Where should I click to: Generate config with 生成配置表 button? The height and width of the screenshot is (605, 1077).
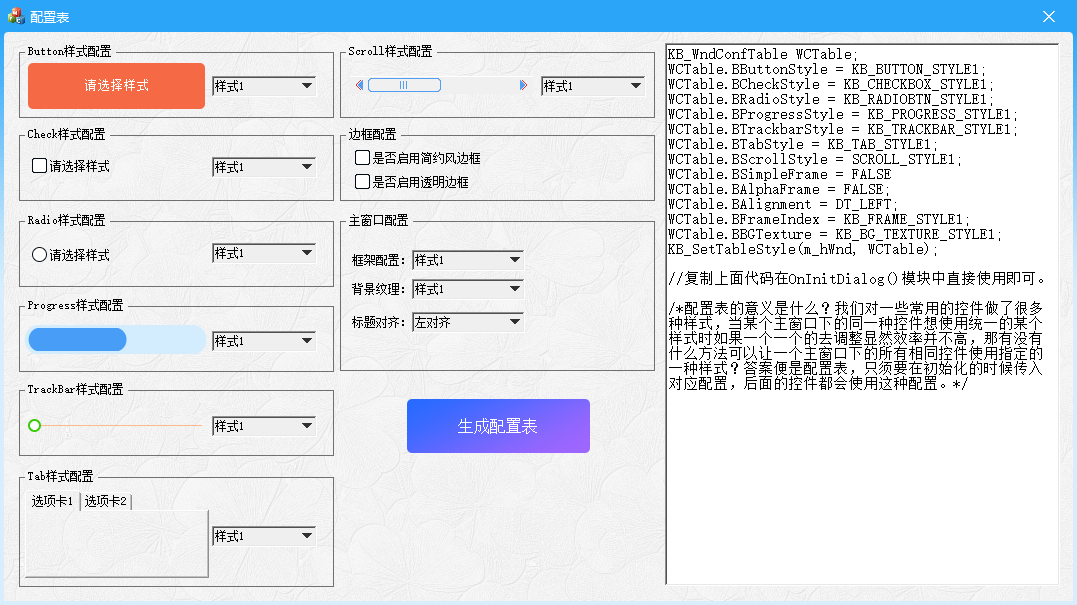tap(498, 426)
